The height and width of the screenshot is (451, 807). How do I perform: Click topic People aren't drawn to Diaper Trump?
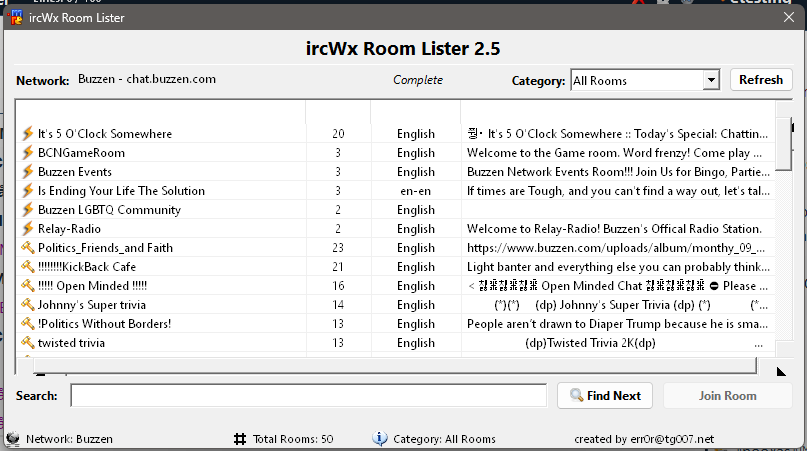(617, 324)
